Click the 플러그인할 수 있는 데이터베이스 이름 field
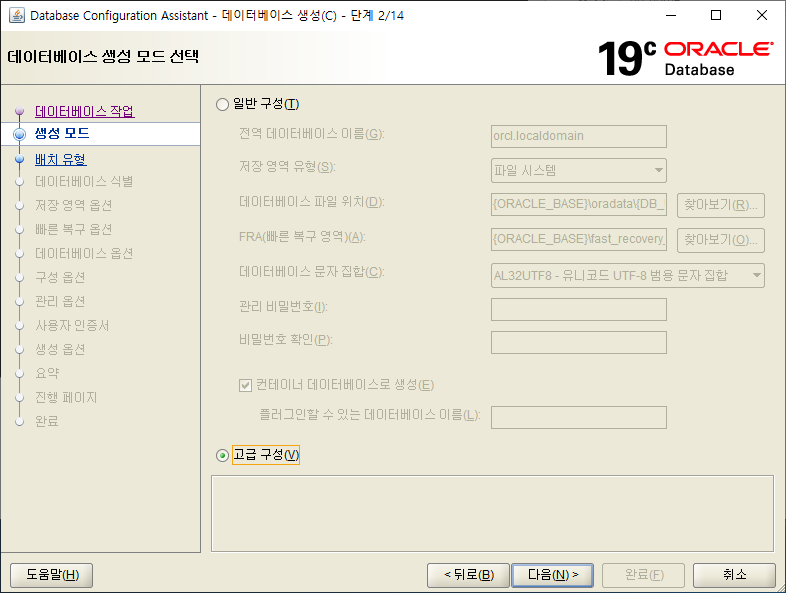 (578, 418)
